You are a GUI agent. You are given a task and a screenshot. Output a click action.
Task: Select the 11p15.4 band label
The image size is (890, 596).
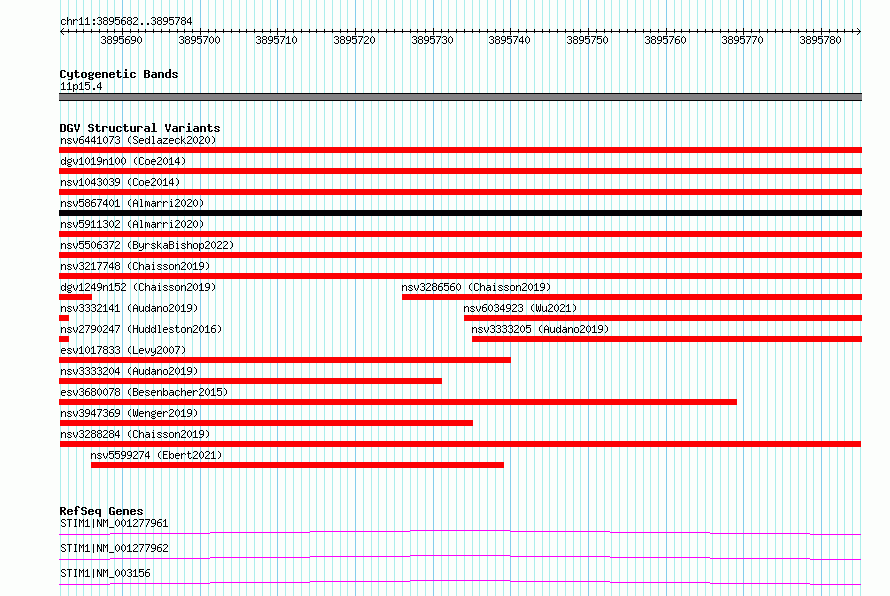pos(81,86)
